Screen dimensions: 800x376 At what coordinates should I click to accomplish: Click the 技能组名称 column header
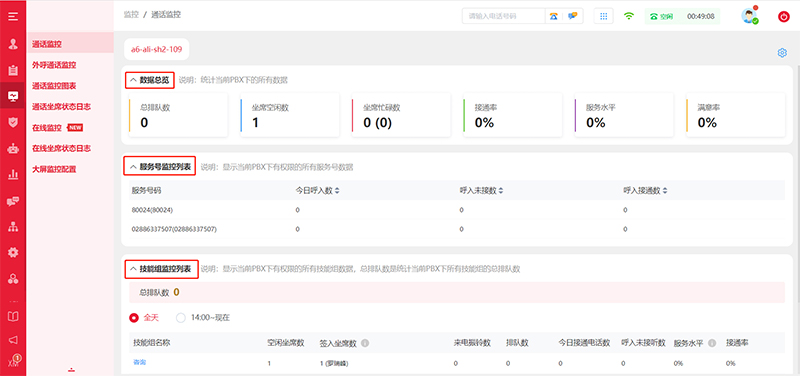(152, 343)
